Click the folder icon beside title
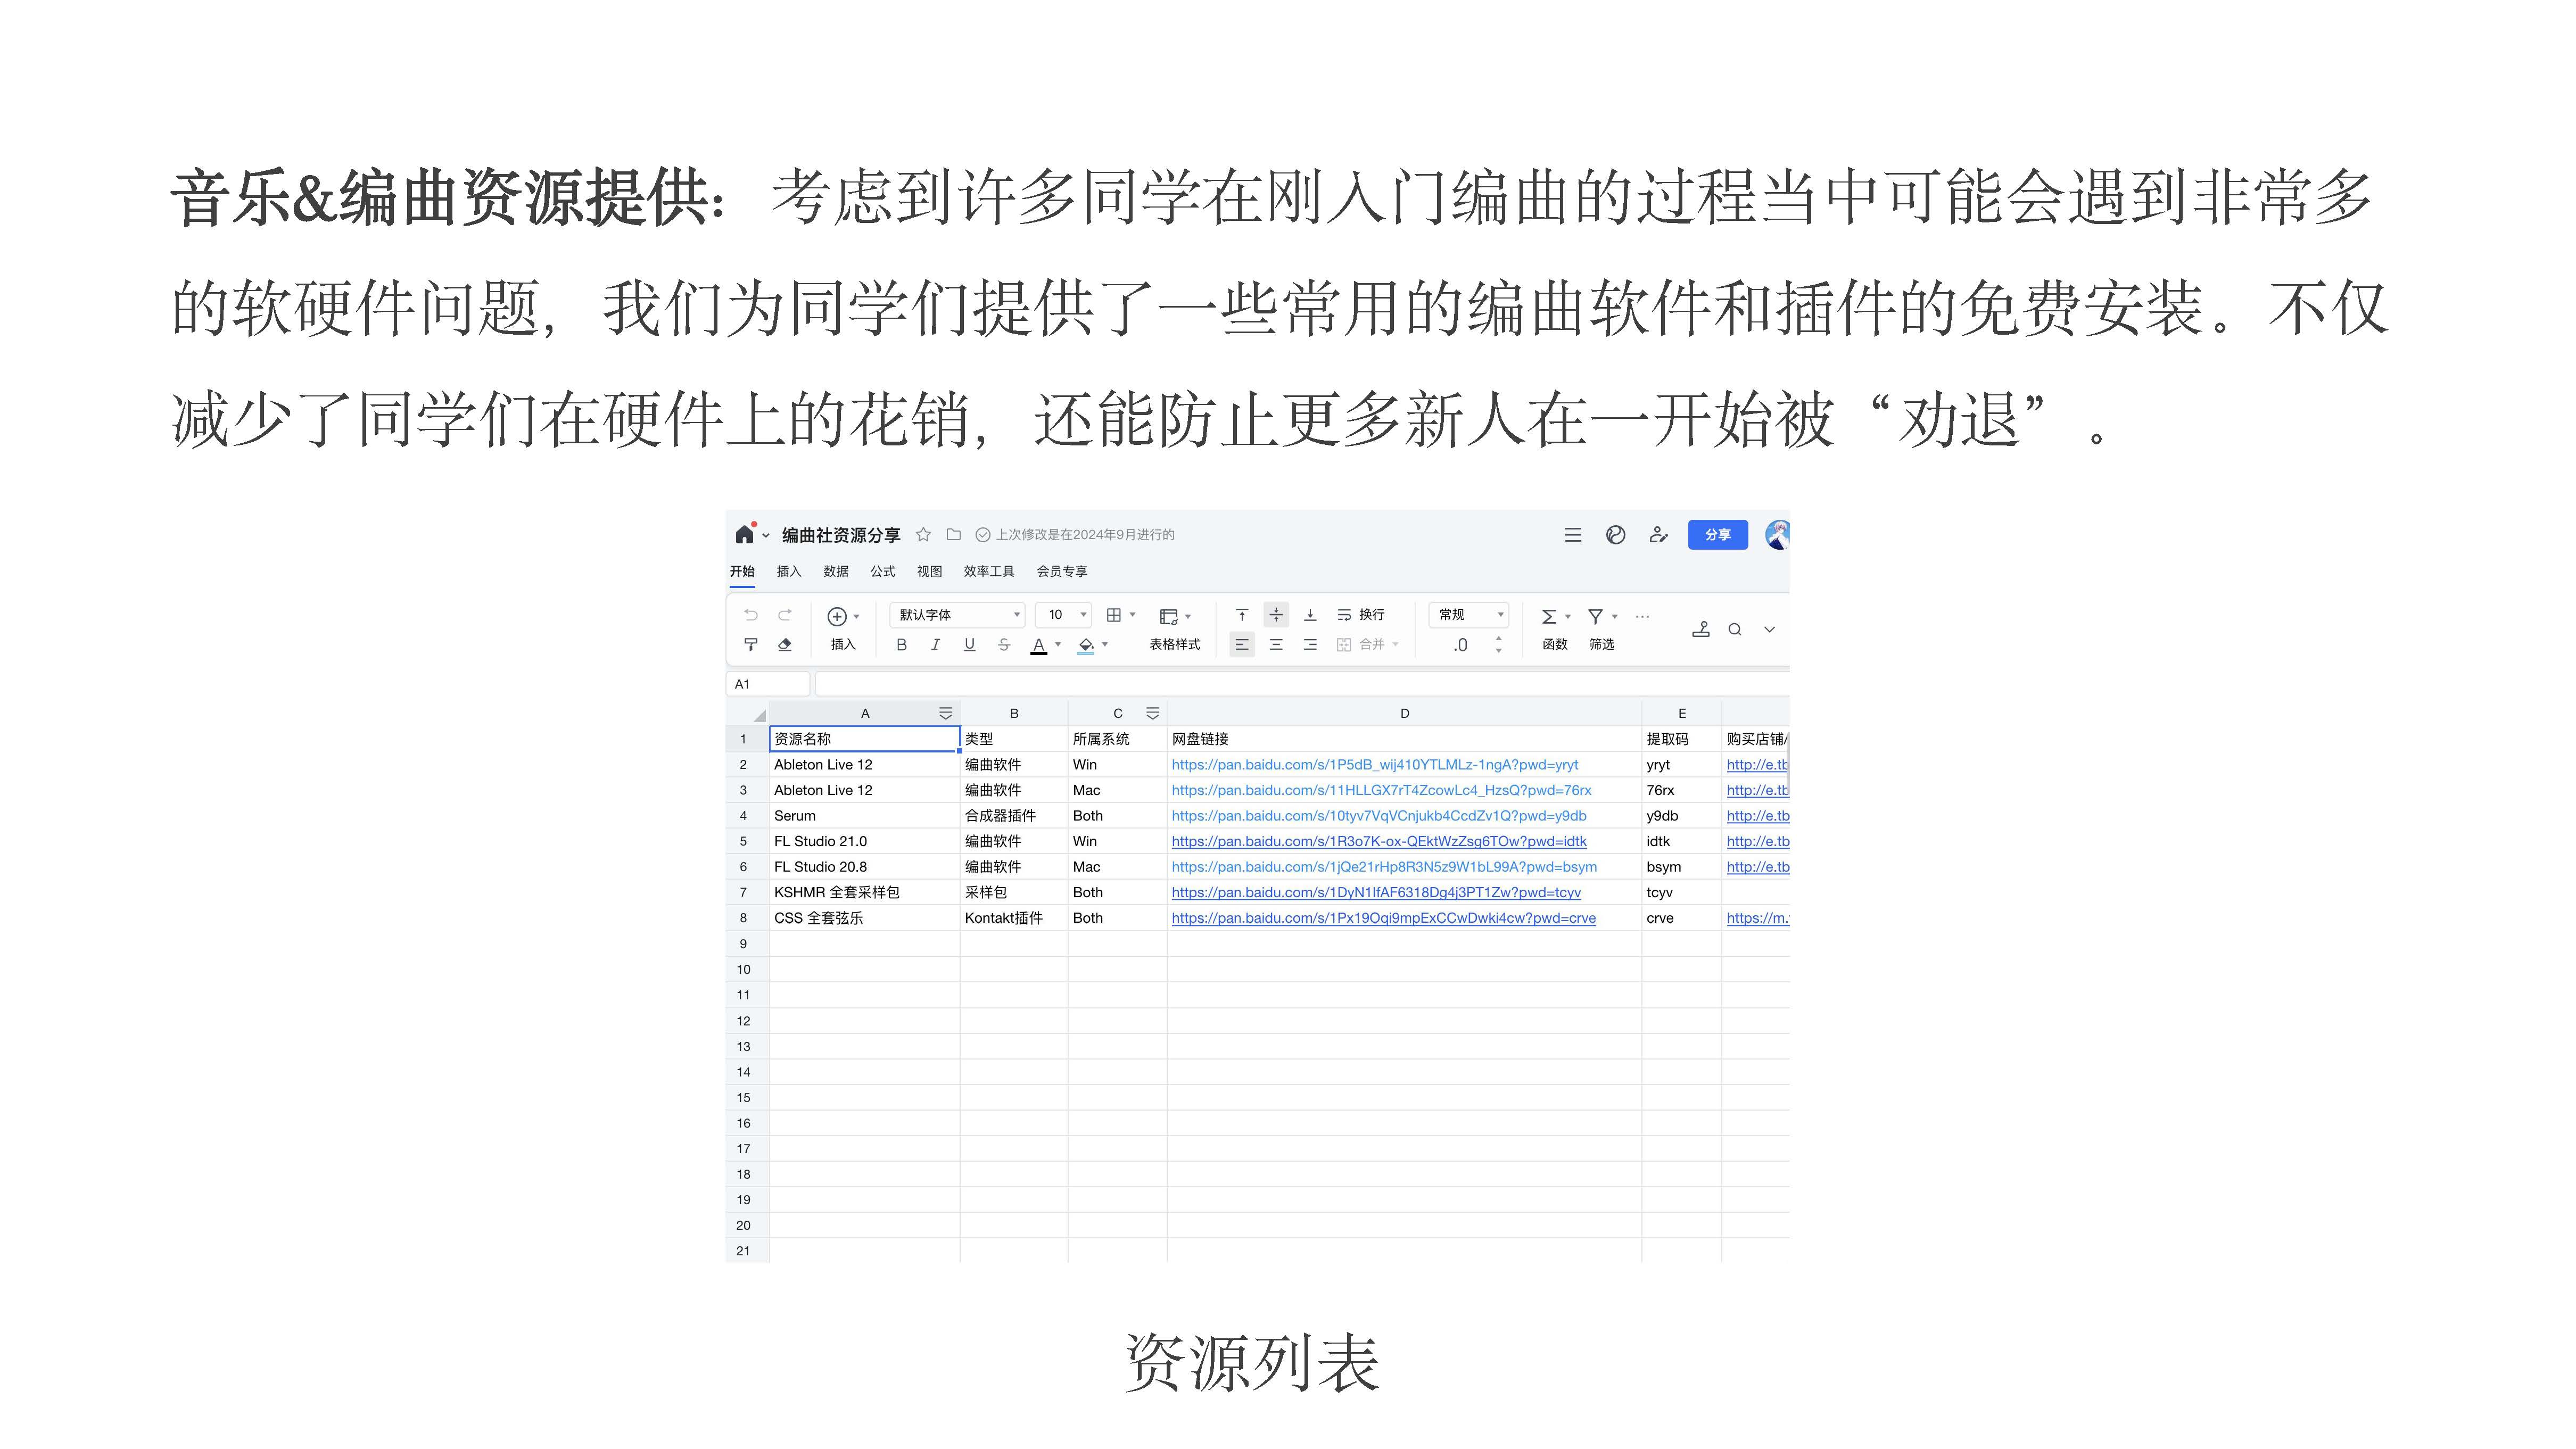This screenshot has height=1449, width=2576. [x=954, y=535]
